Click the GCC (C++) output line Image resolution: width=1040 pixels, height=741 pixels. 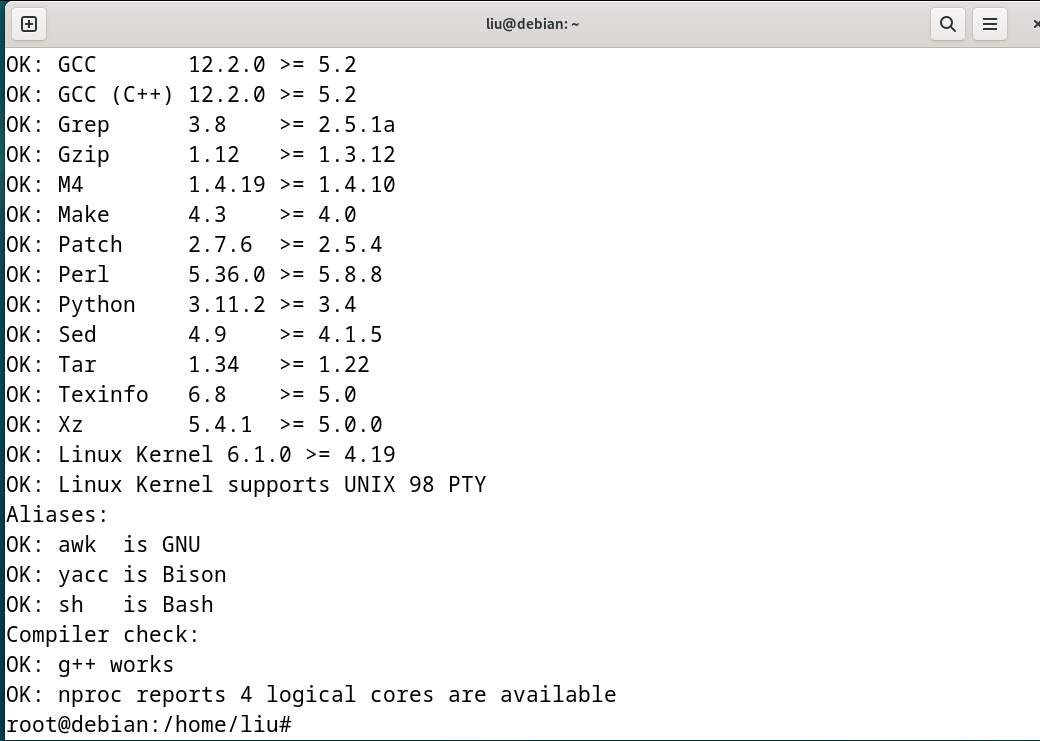pyautogui.click(x=181, y=94)
